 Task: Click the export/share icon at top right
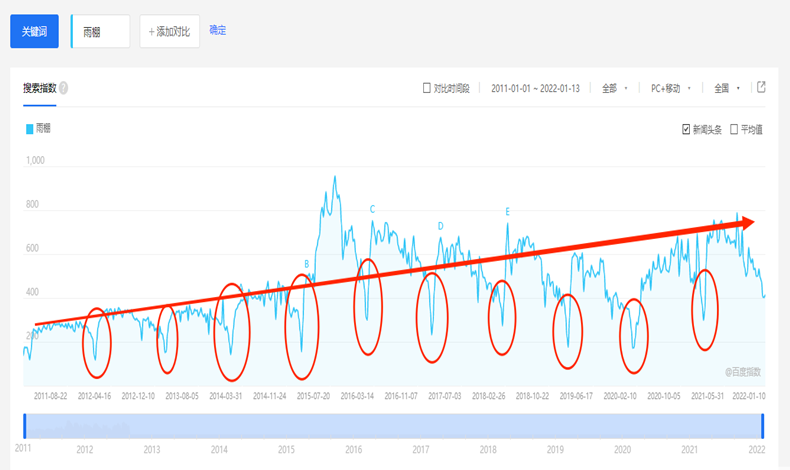pyautogui.click(x=761, y=87)
